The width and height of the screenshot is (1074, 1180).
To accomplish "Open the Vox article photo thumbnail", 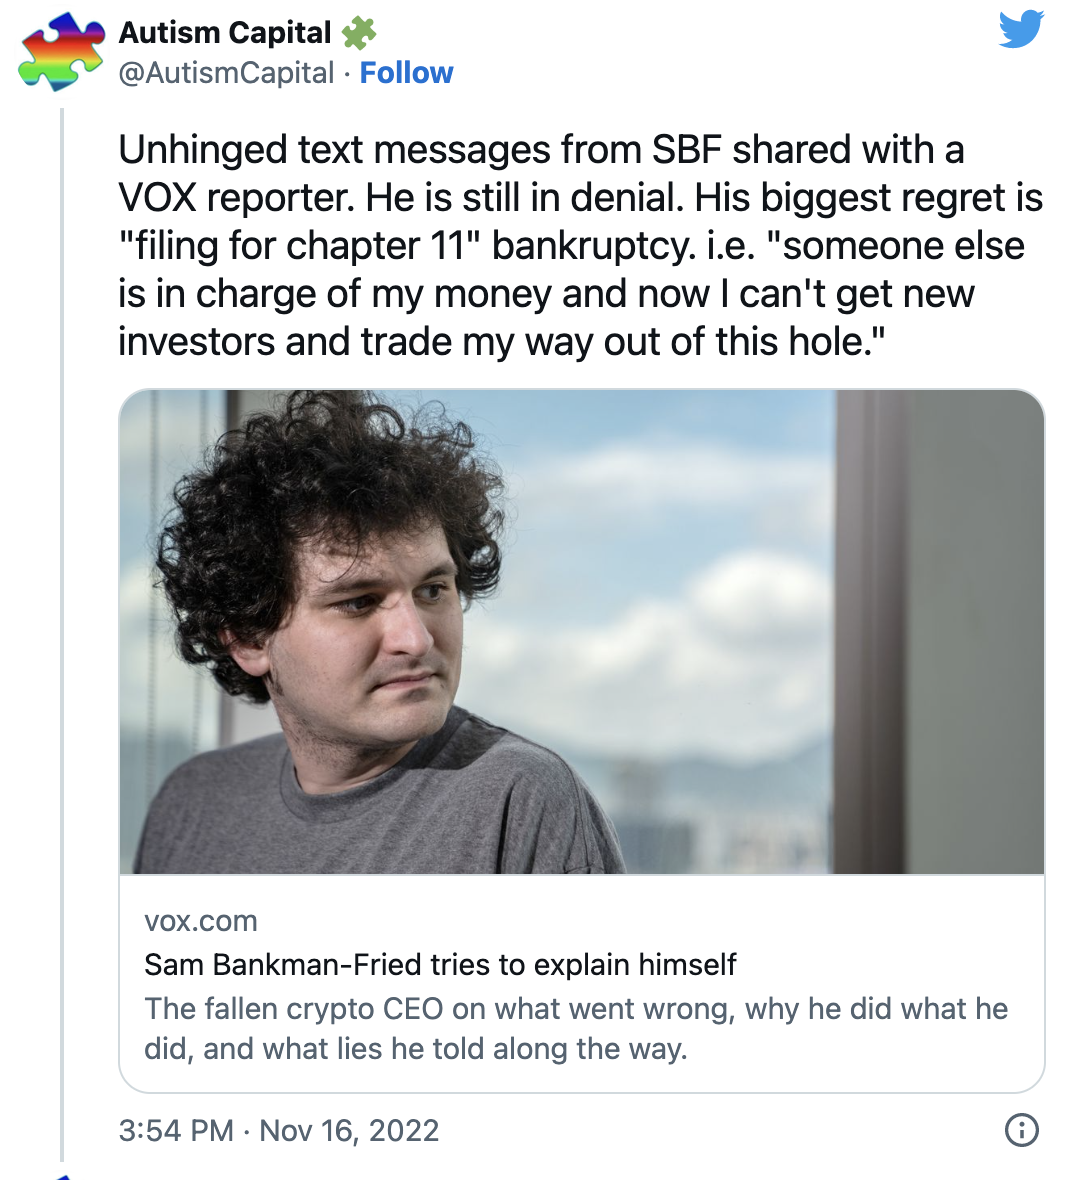I will point(581,632).
